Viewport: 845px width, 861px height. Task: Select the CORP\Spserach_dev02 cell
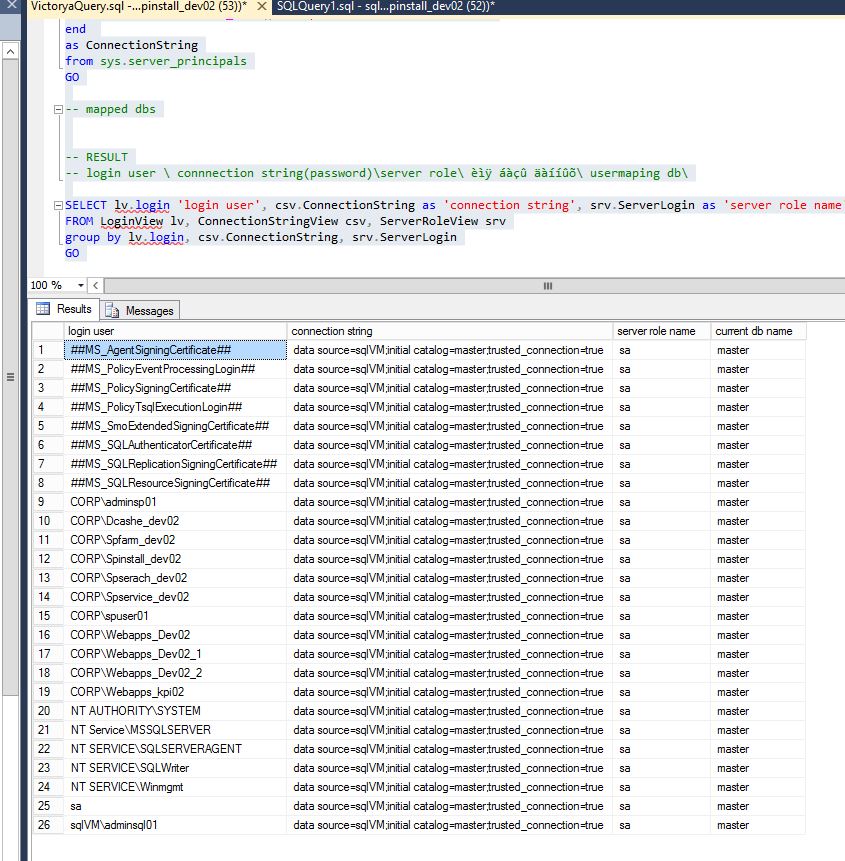coord(175,578)
